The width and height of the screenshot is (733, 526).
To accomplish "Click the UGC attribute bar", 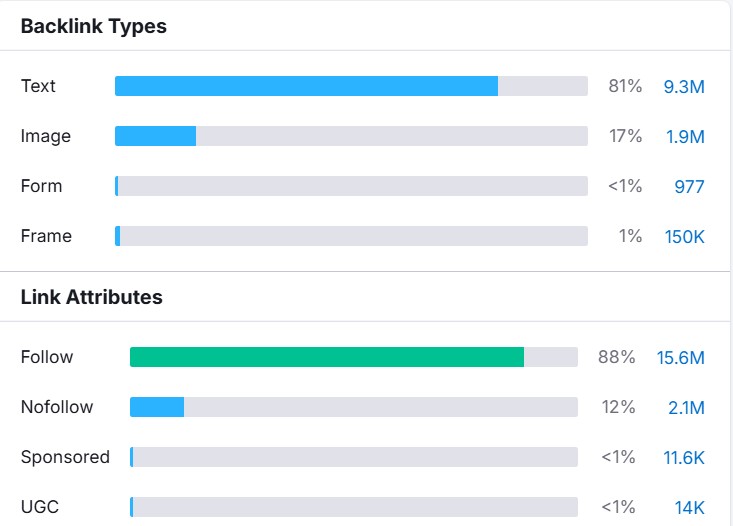I will pyautogui.click(x=353, y=507).
